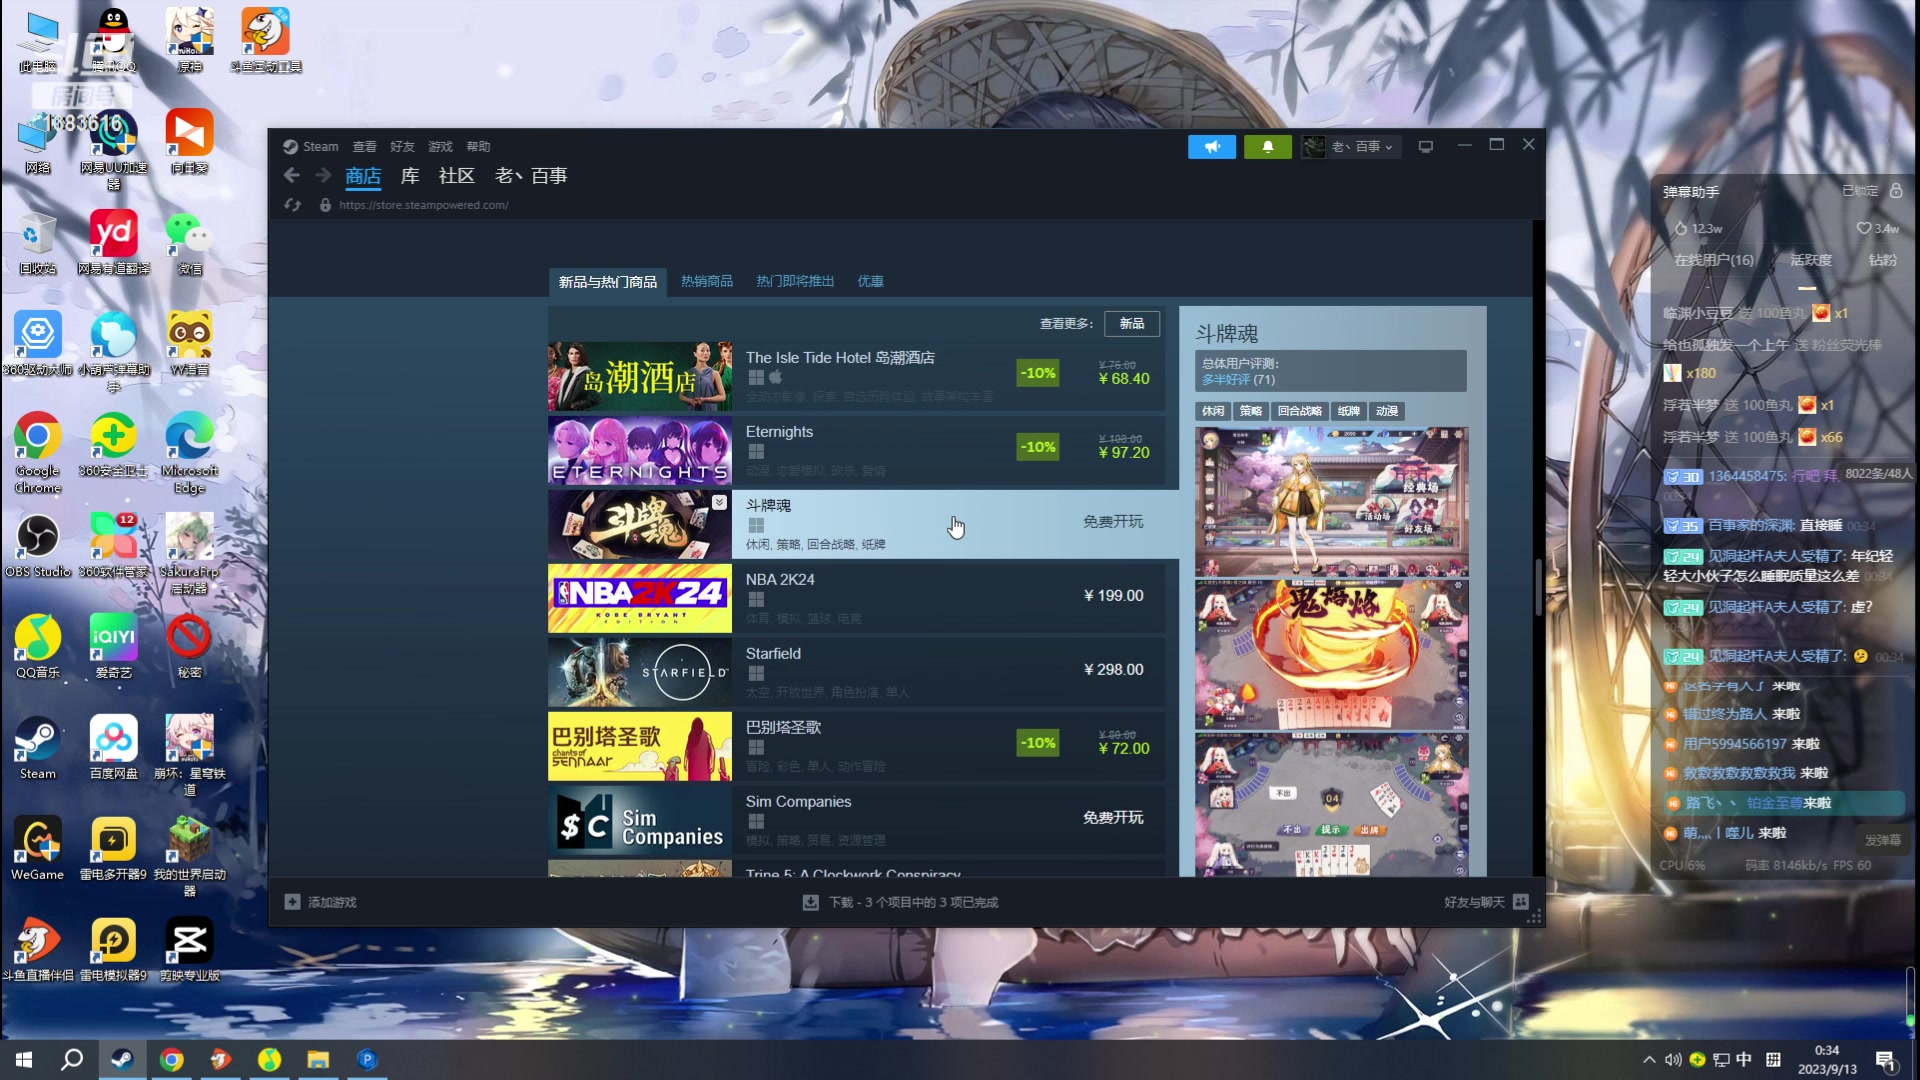Click Chrome icon in Windows taskbar

[171, 1059]
